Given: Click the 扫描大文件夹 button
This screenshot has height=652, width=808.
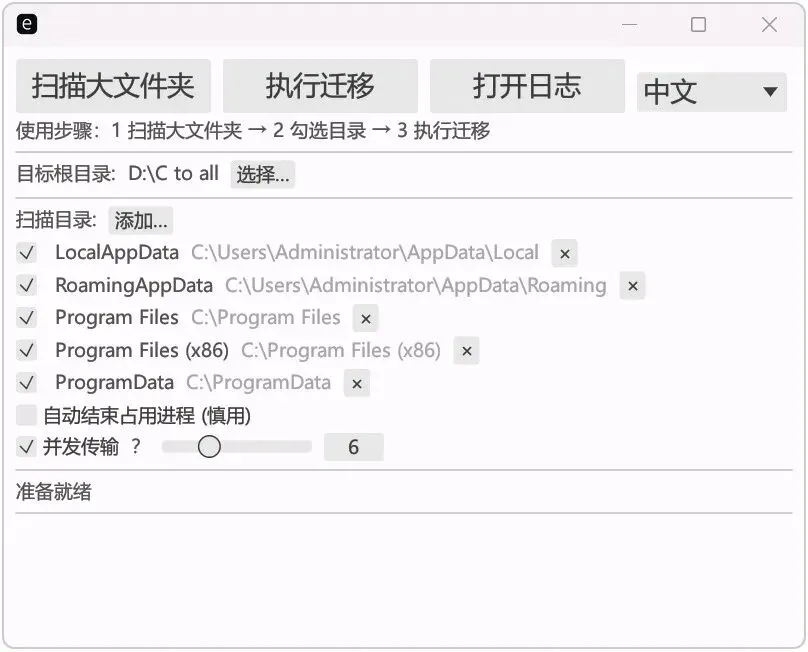Looking at the screenshot, I should point(113,86).
